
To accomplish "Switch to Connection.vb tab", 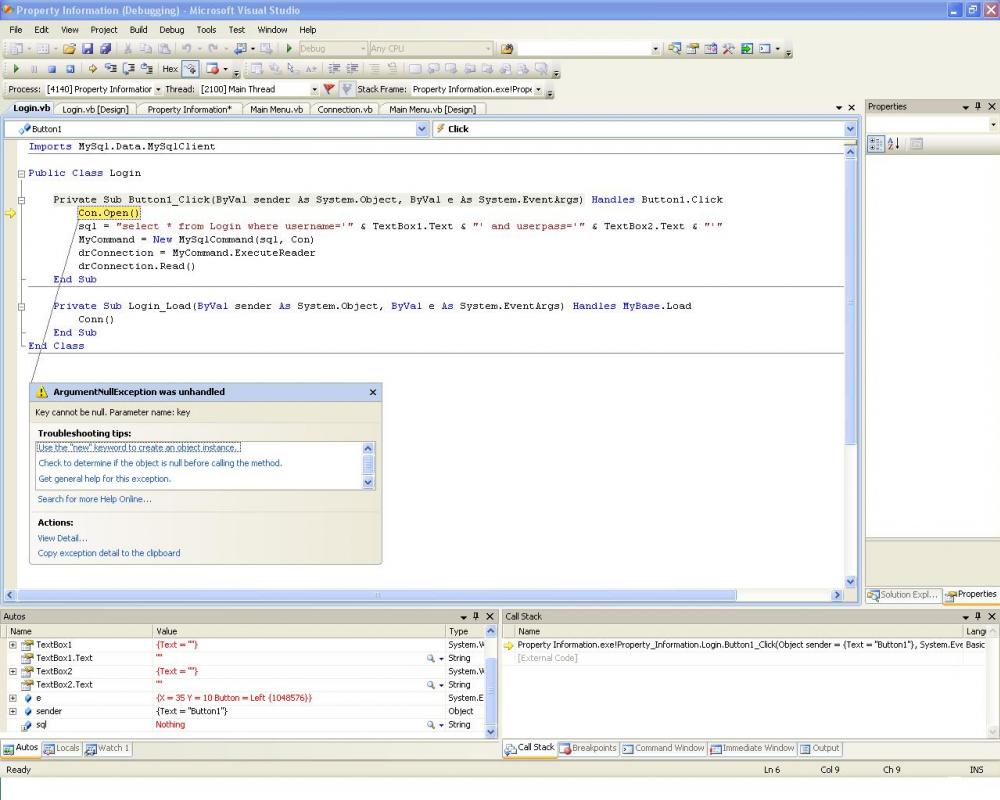I will 345,110.
